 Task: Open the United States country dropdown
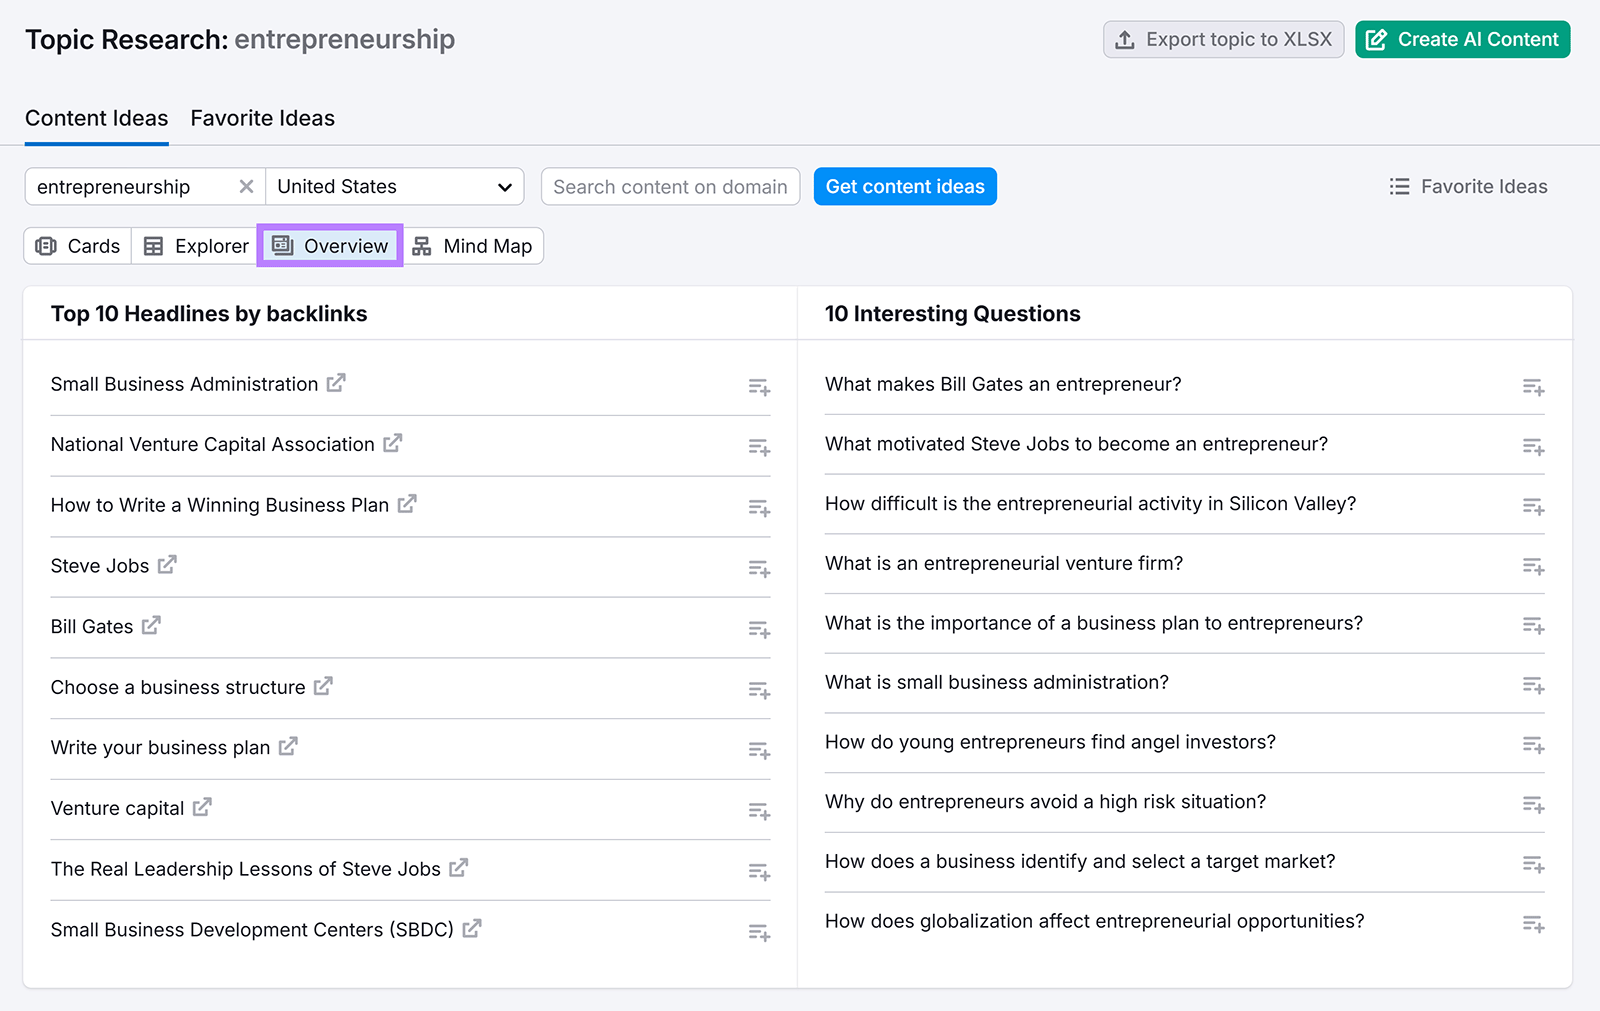click(395, 186)
